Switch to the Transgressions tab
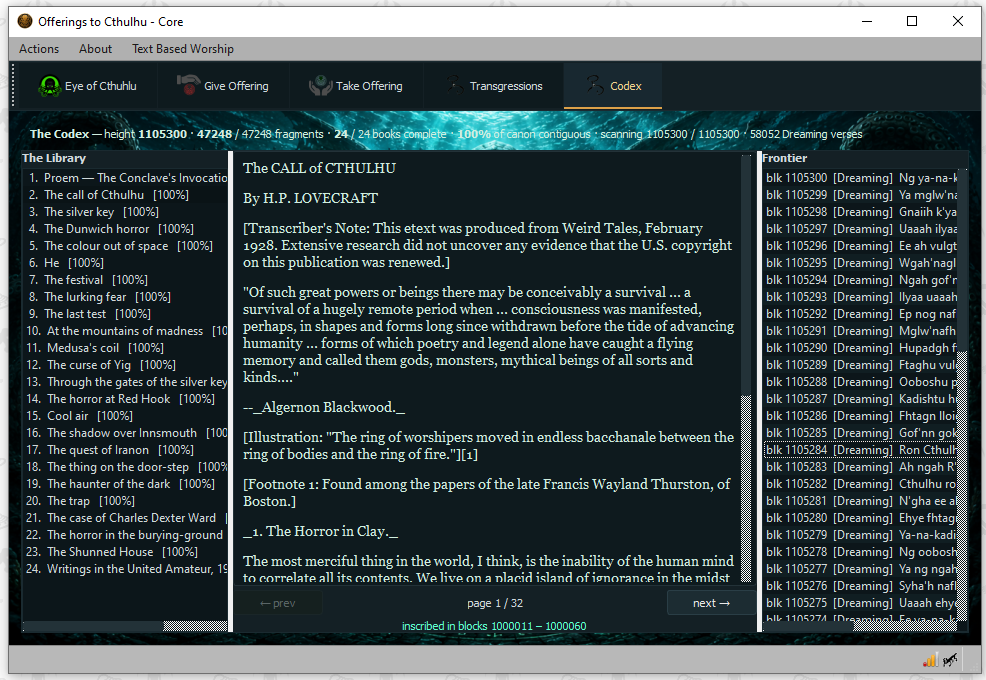The width and height of the screenshot is (986, 680). 493,86
